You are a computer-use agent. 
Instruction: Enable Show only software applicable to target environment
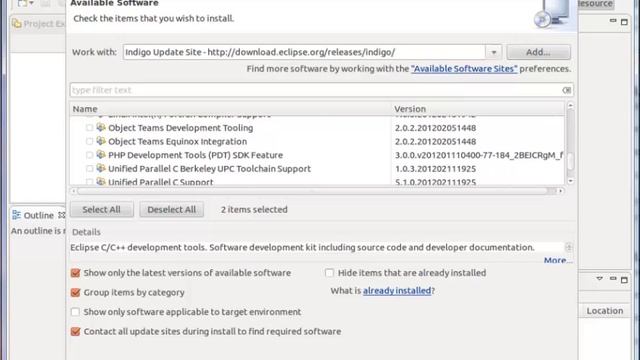pyautogui.click(x=76, y=312)
